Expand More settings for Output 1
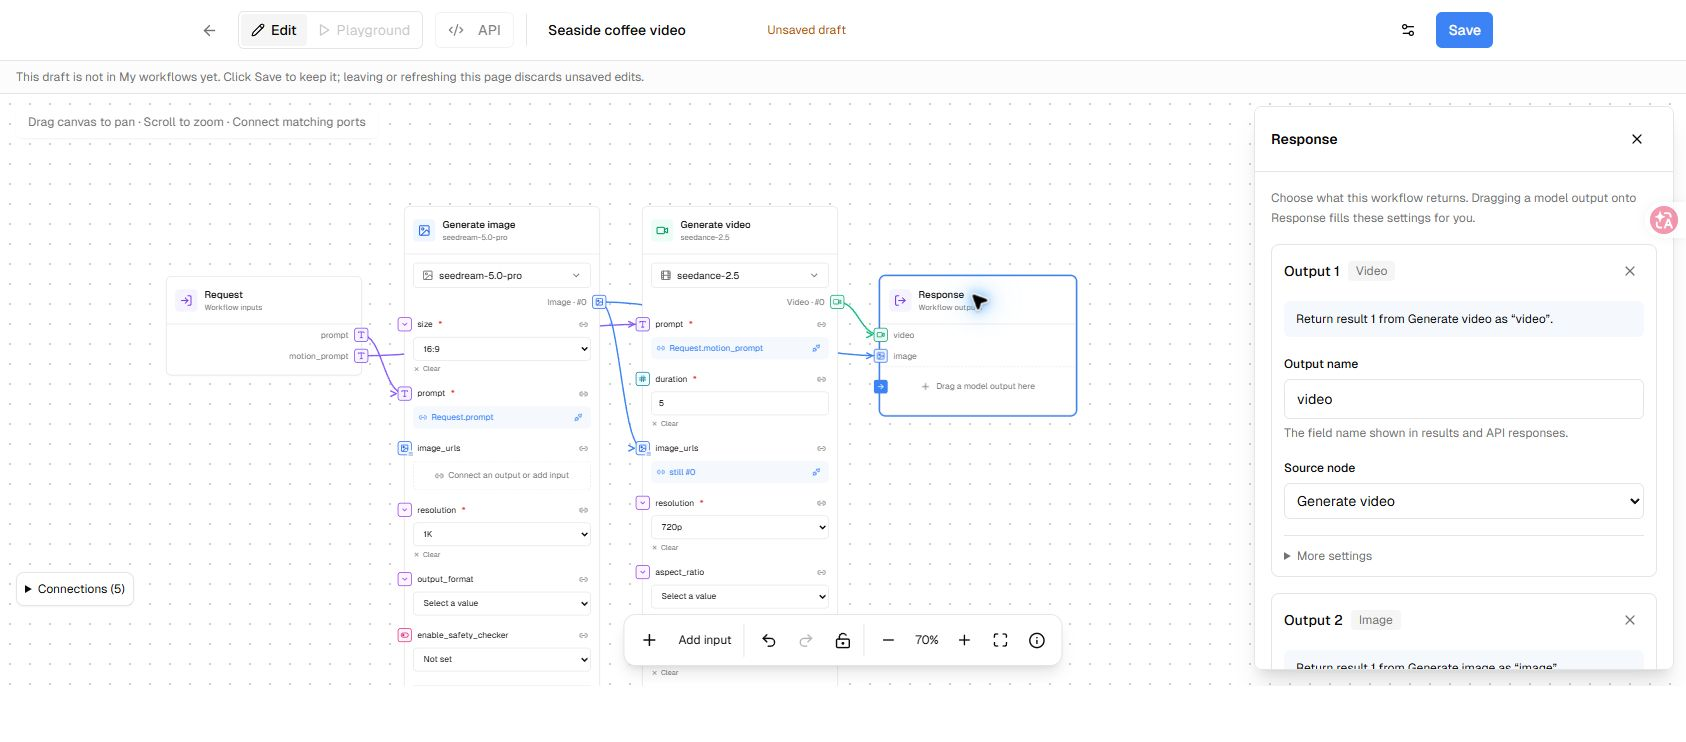The image size is (1686, 742). [1328, 556]
